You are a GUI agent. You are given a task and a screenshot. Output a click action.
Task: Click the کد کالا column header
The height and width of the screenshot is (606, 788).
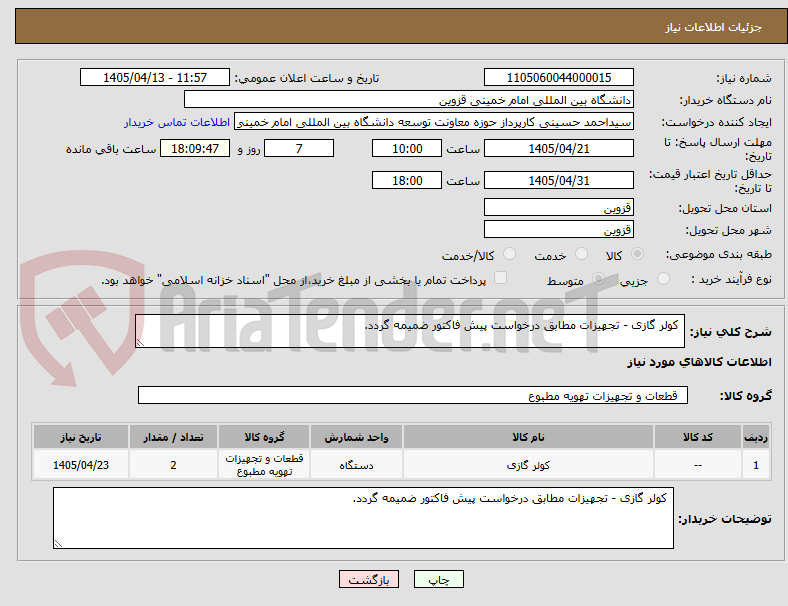698,437
